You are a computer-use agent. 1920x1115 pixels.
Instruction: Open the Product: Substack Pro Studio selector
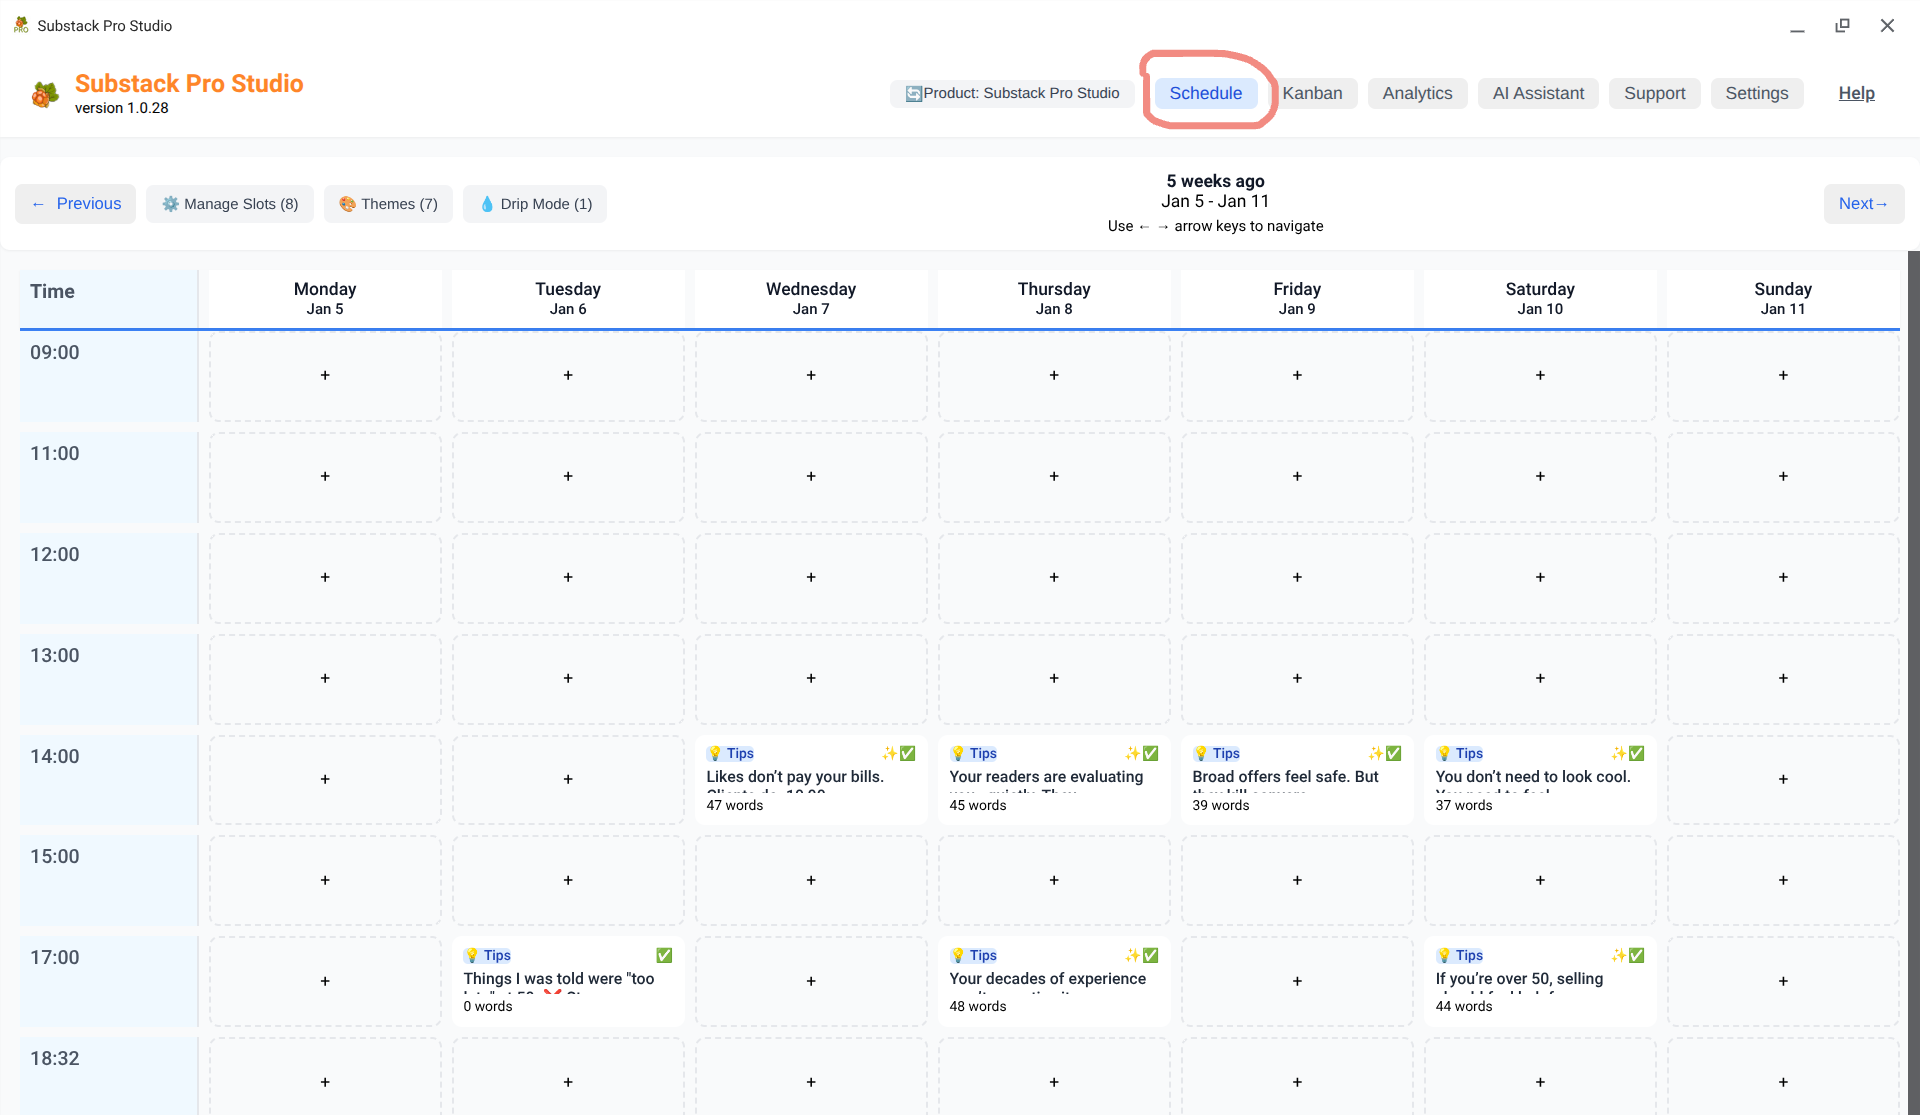coord(1013,93)
